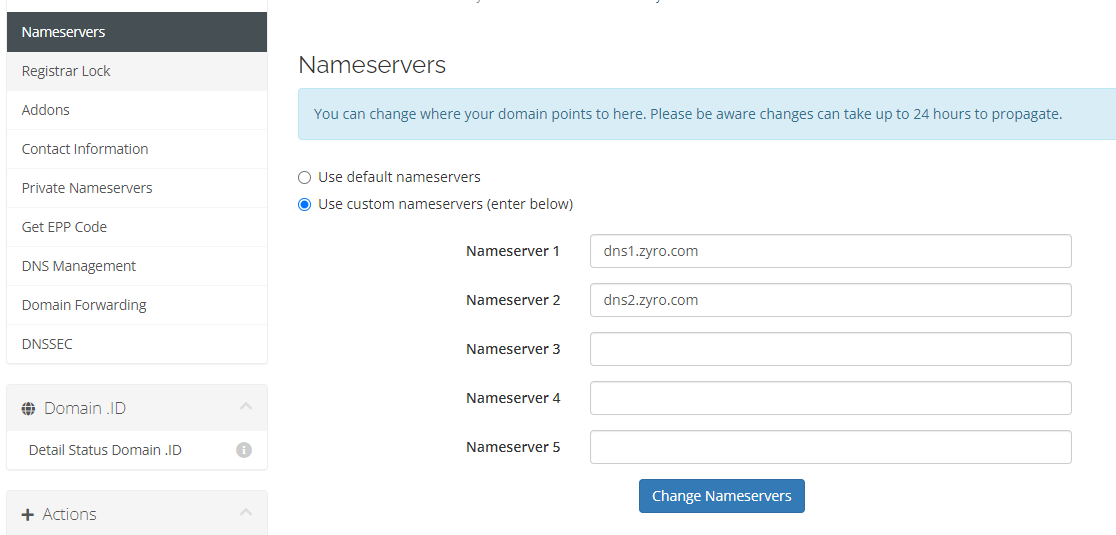Image resolution: width=1116 pixels, height=535 pixels.
Task: Click the Nameserver 5 label
Action: click(x=513, y=447)
